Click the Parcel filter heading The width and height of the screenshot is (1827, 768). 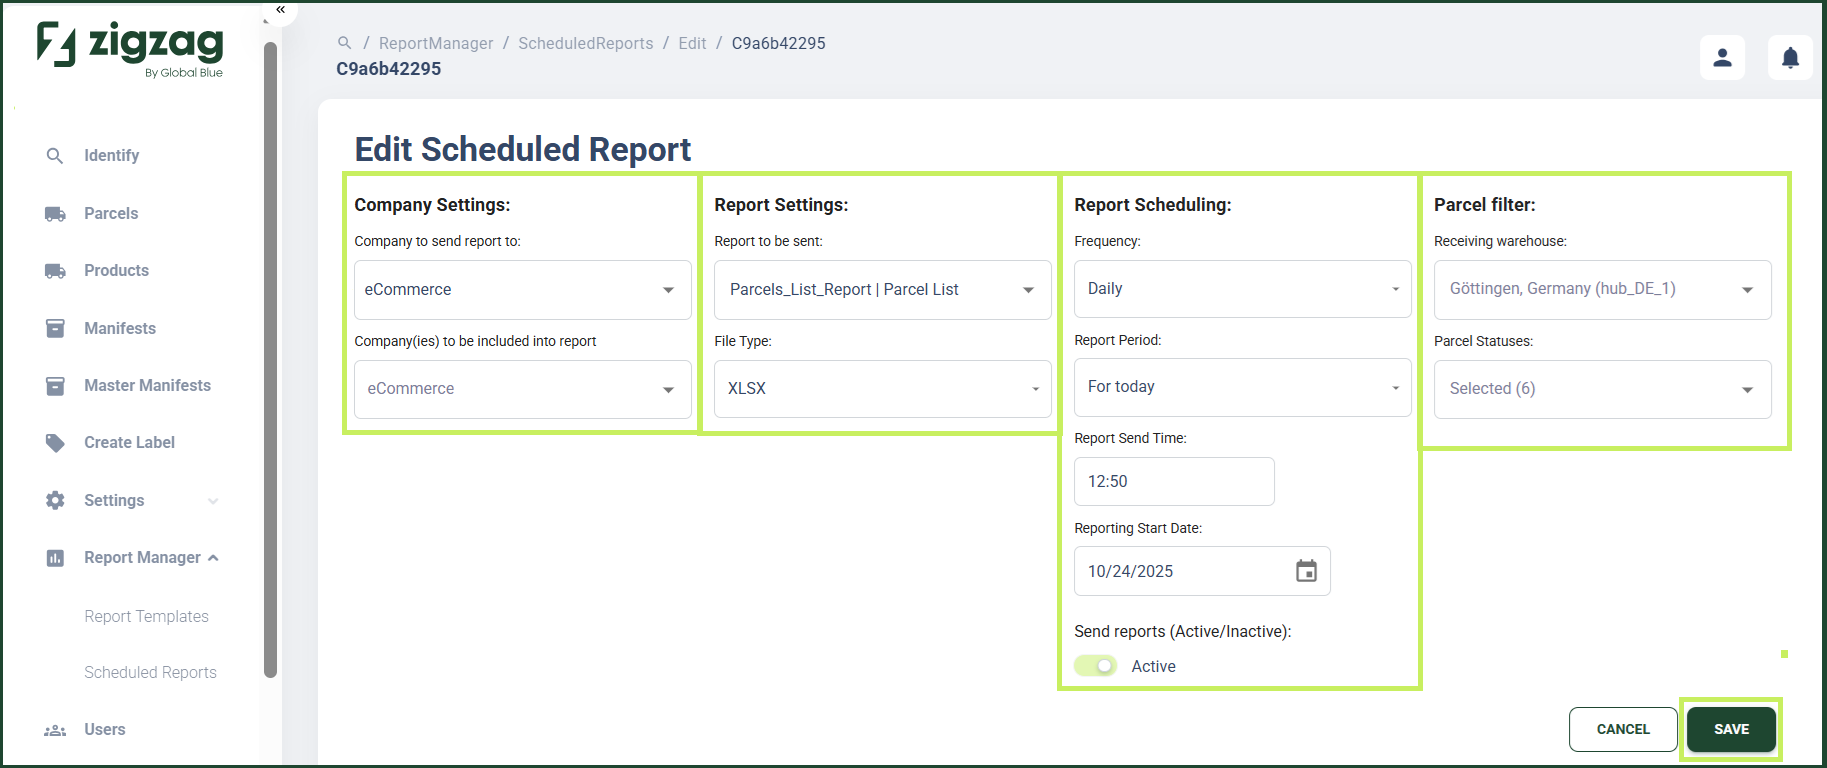pos(1484,205)
